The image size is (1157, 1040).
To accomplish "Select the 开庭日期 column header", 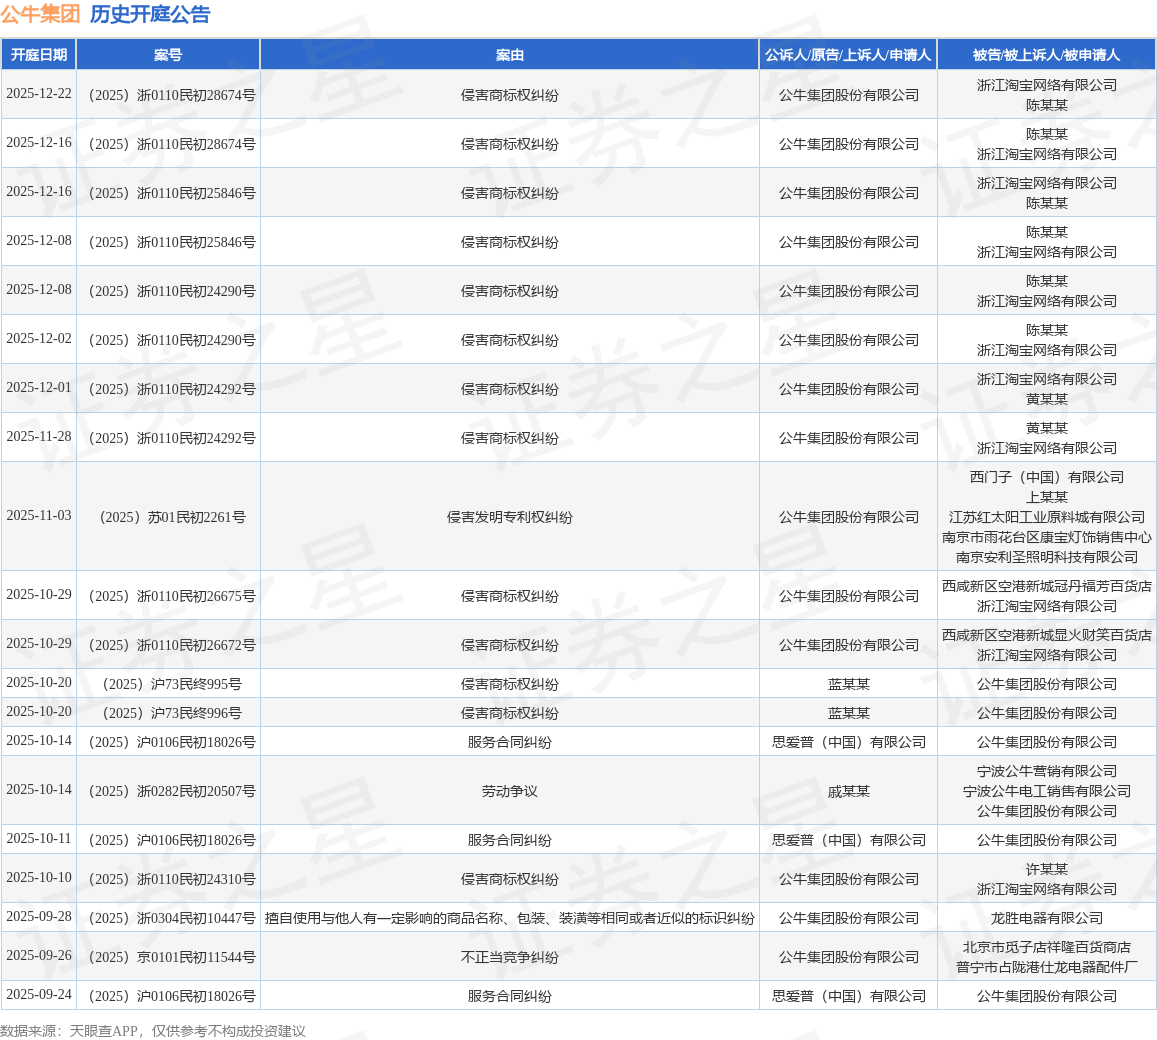I will click(x=38, y=55).
